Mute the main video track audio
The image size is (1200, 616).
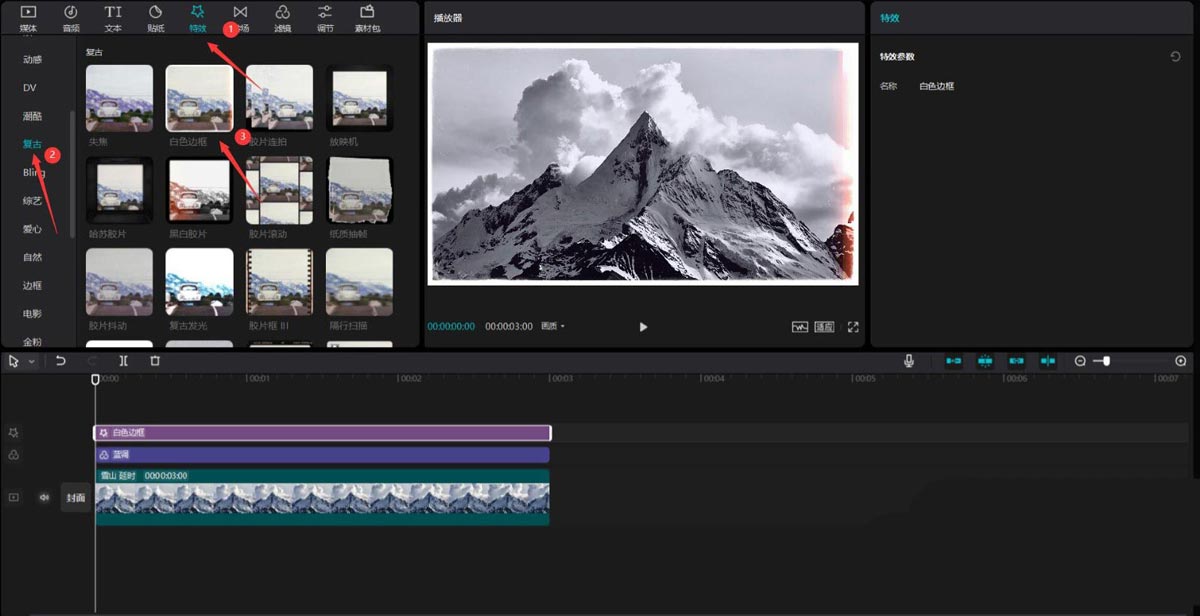(x=44, y=497)
